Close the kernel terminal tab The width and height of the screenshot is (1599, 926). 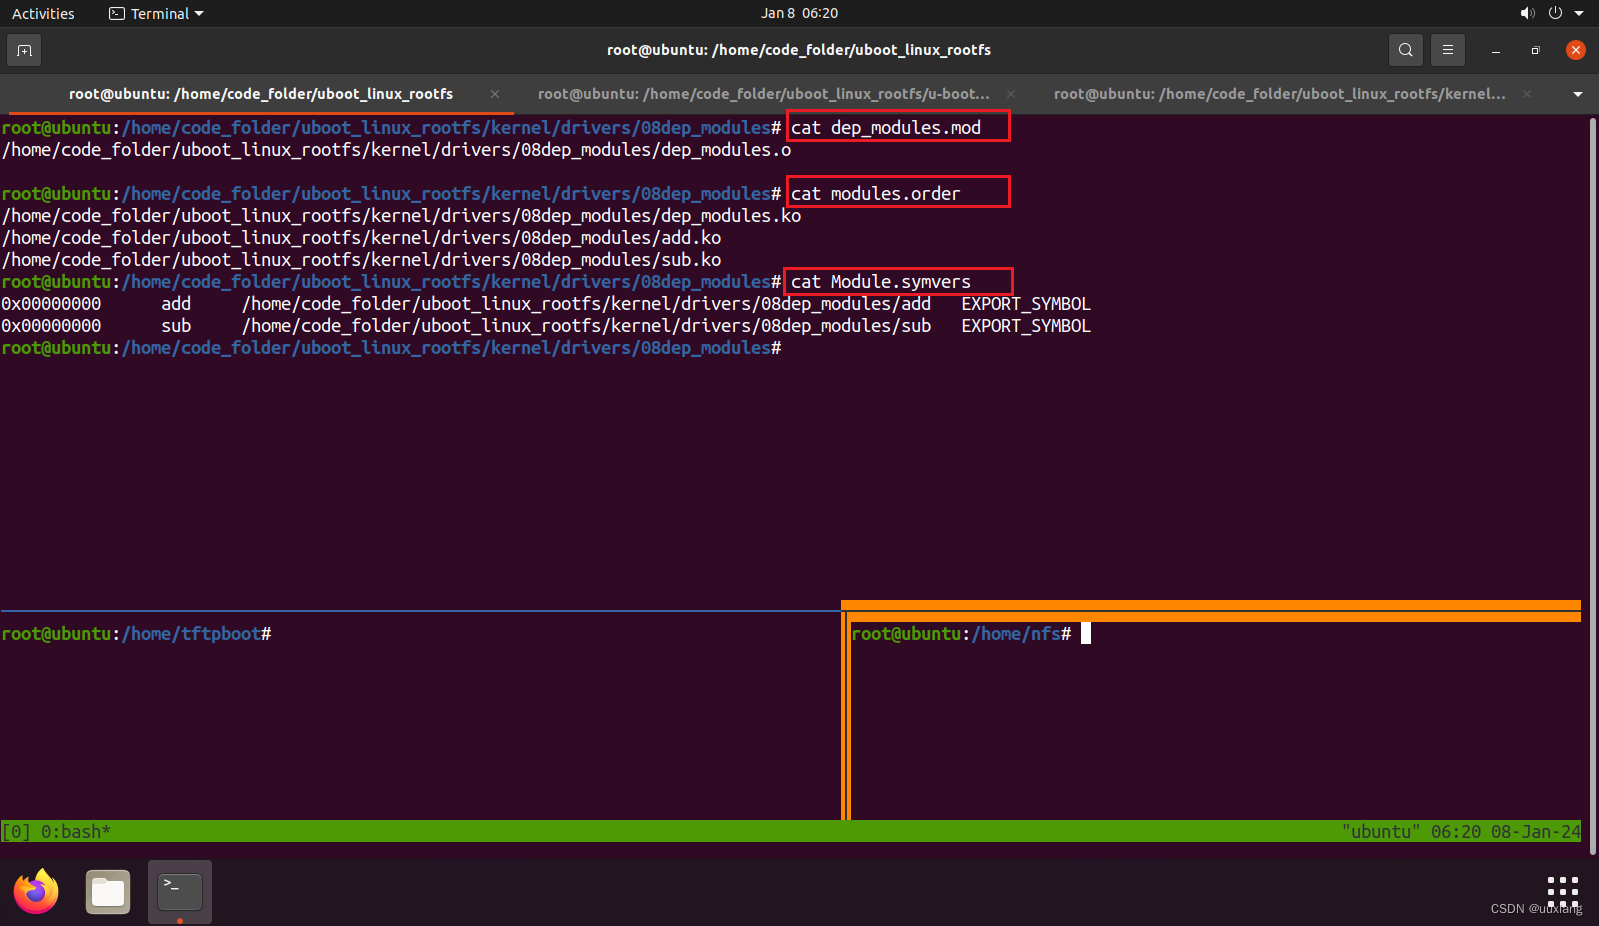pos(1527,94)
